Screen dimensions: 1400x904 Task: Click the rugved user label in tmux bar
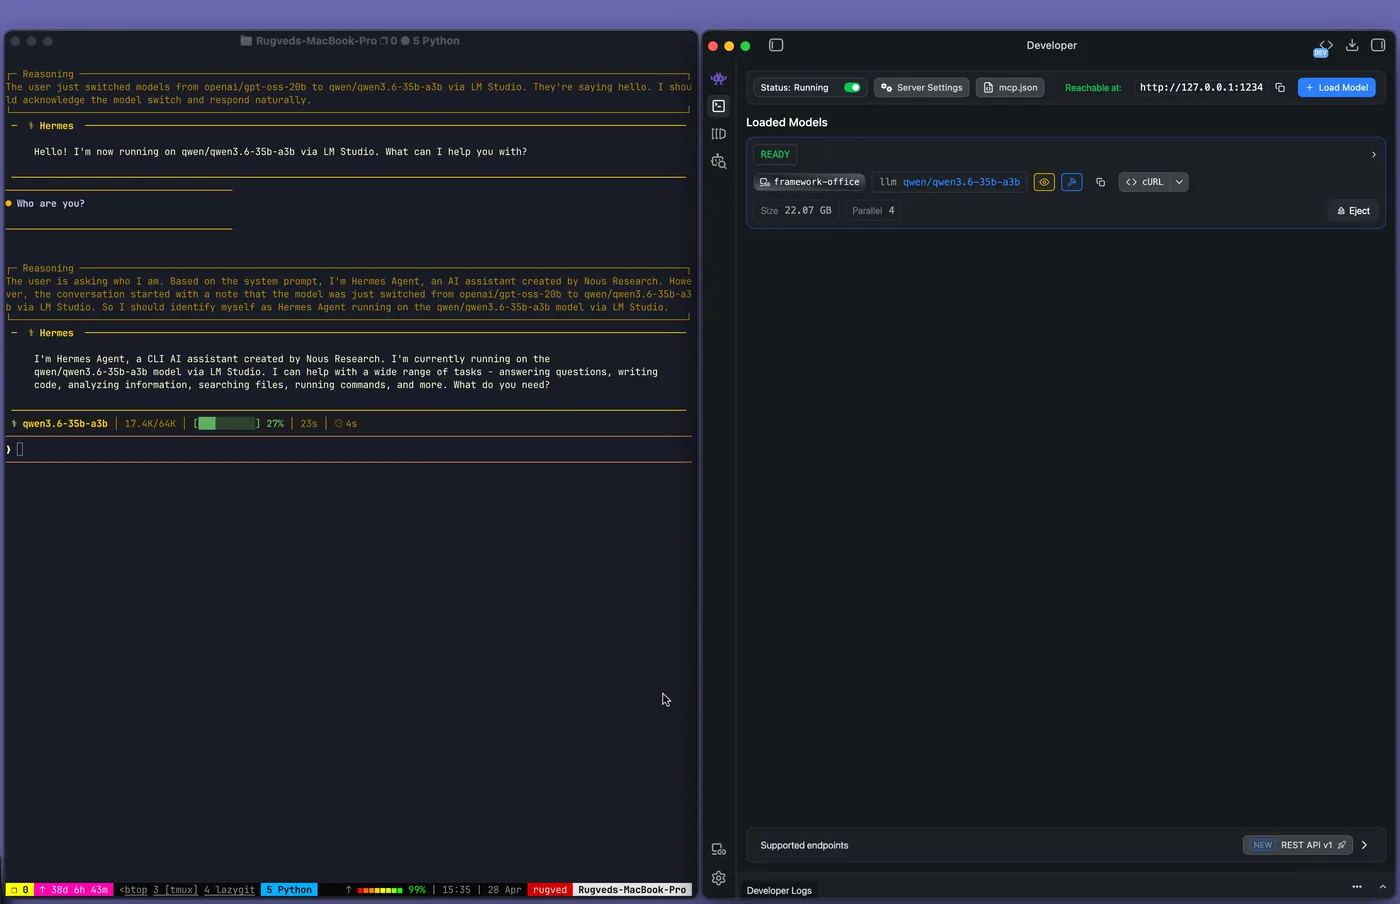tap(550, 890)
